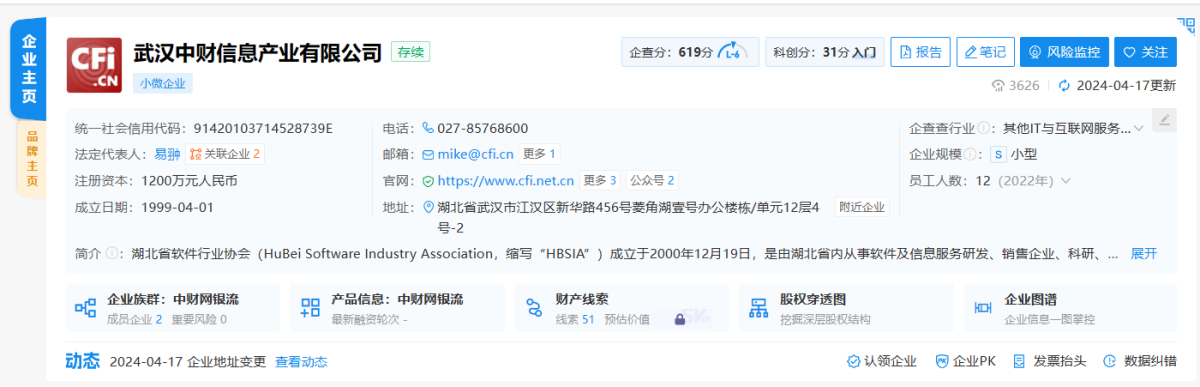Open the 财产线索 card
Viewport: 1200px width, 387px height.
[622, 308]
